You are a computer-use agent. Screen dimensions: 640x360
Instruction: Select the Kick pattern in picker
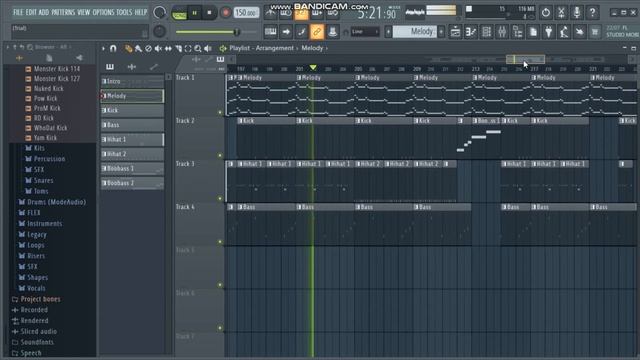(x=132, y=110)
